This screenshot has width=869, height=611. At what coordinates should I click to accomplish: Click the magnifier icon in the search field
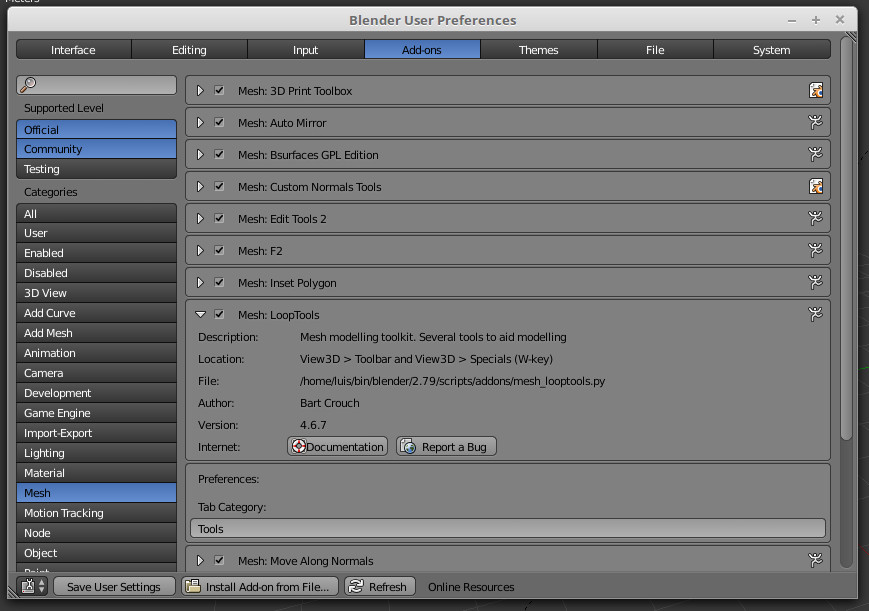[29, 86]
